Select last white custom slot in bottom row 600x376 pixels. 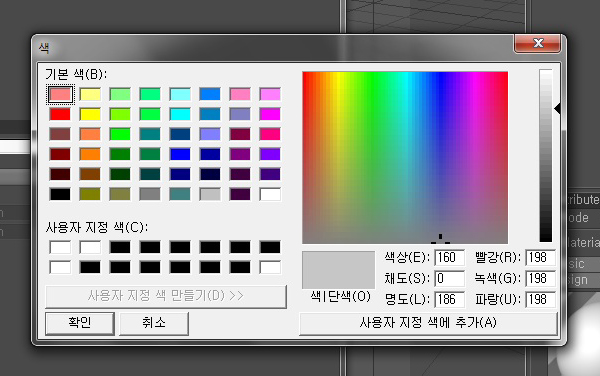point(270,267)
